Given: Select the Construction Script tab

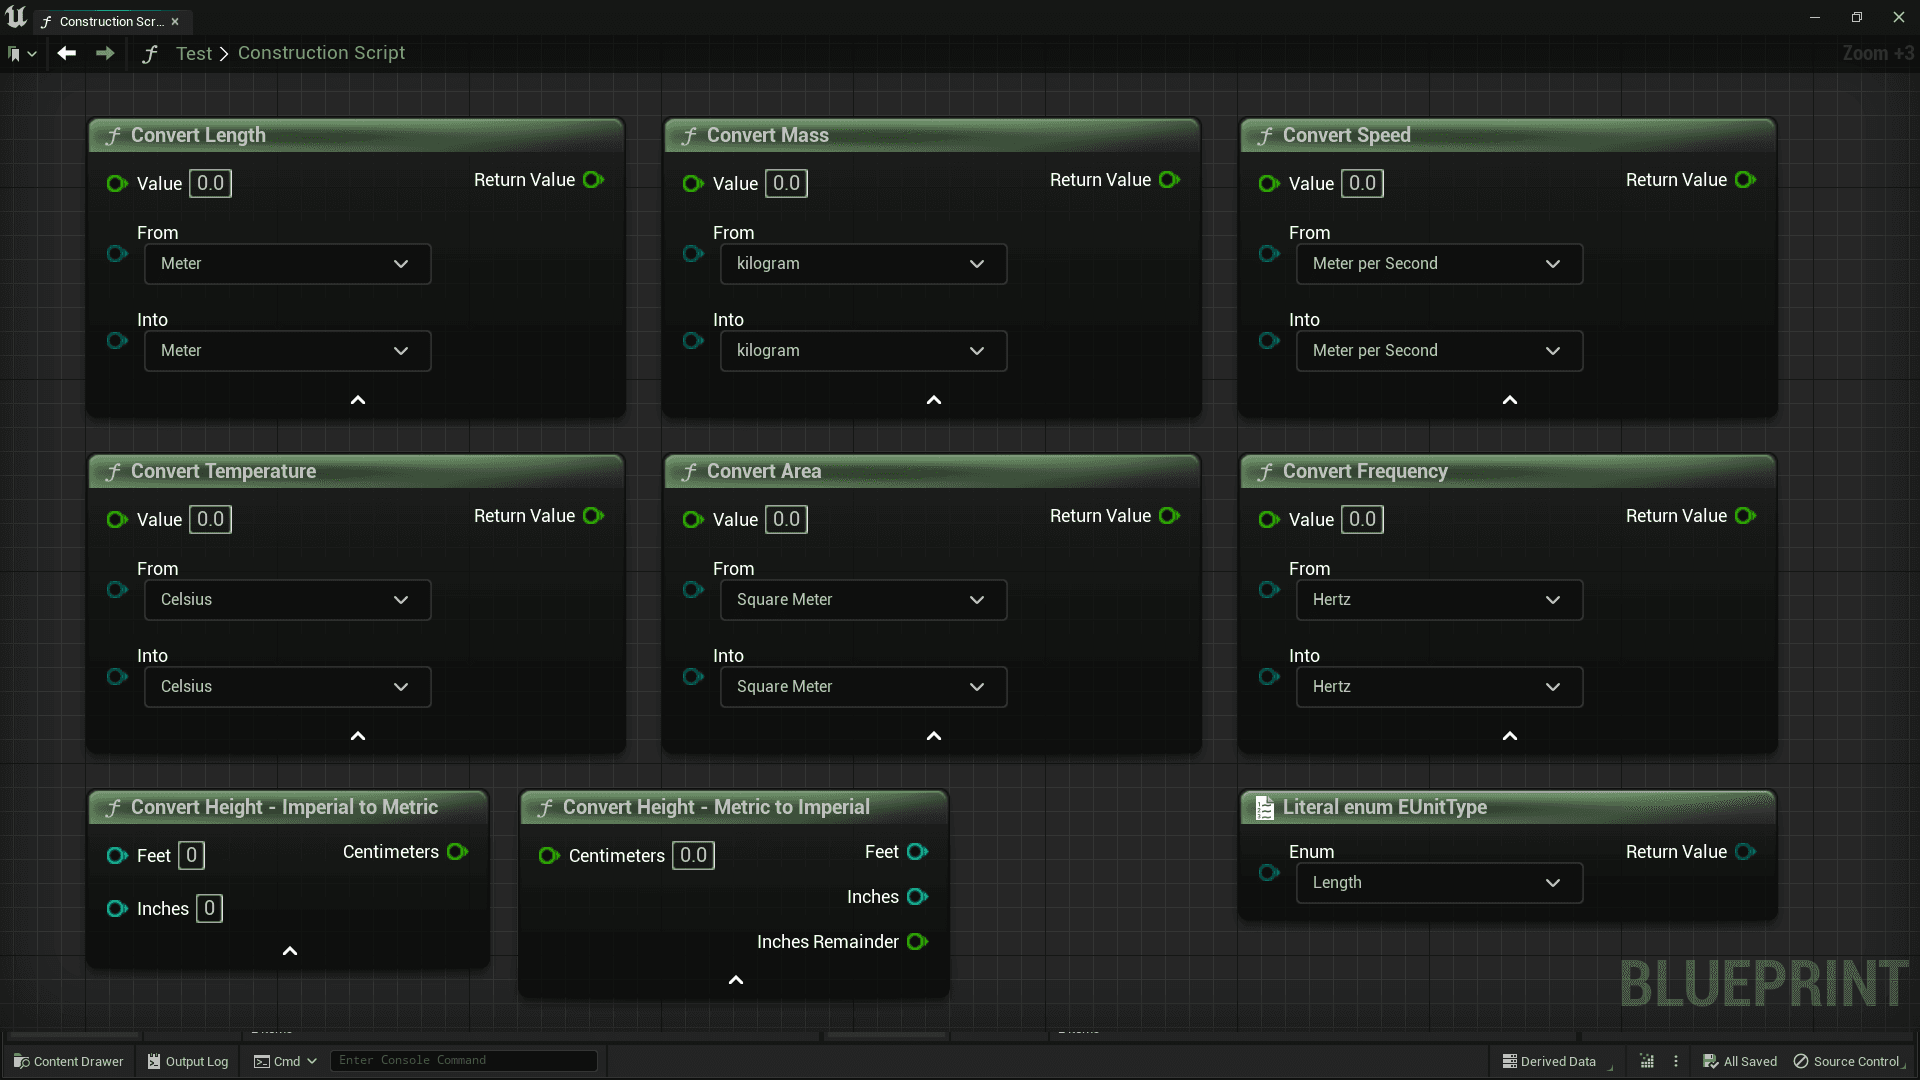Looking at the screenshot, I should click(110, 21).
